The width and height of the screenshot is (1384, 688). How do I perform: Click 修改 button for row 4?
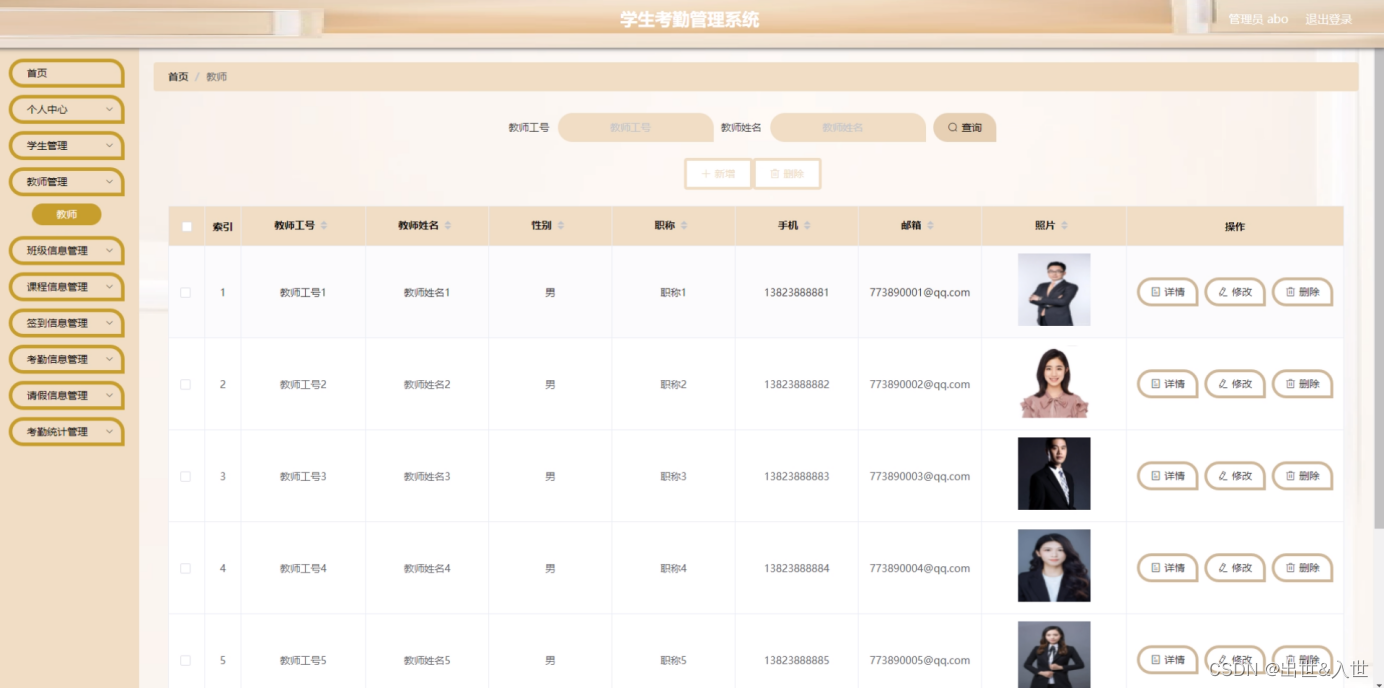pyautogui.click(x=1235, y=568)
